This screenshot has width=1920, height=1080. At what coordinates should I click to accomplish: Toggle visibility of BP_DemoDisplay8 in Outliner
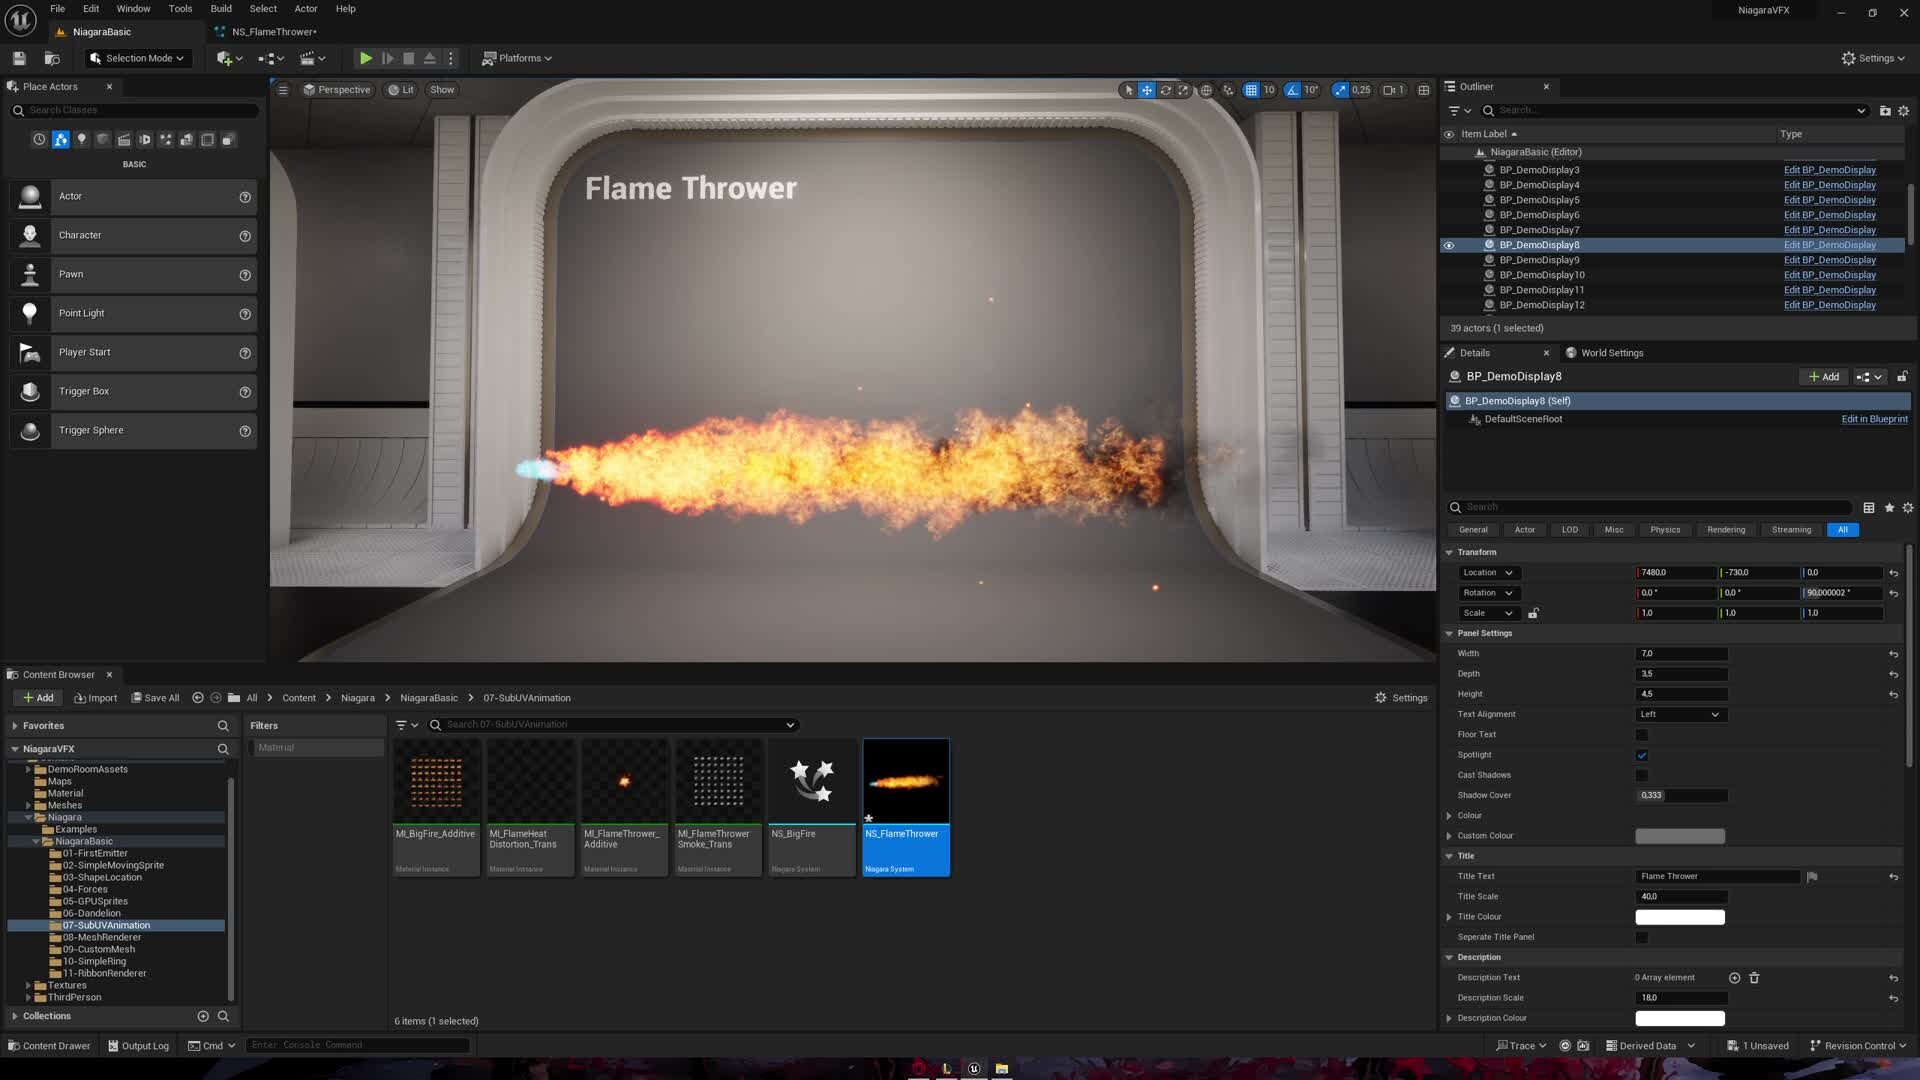1449,245
